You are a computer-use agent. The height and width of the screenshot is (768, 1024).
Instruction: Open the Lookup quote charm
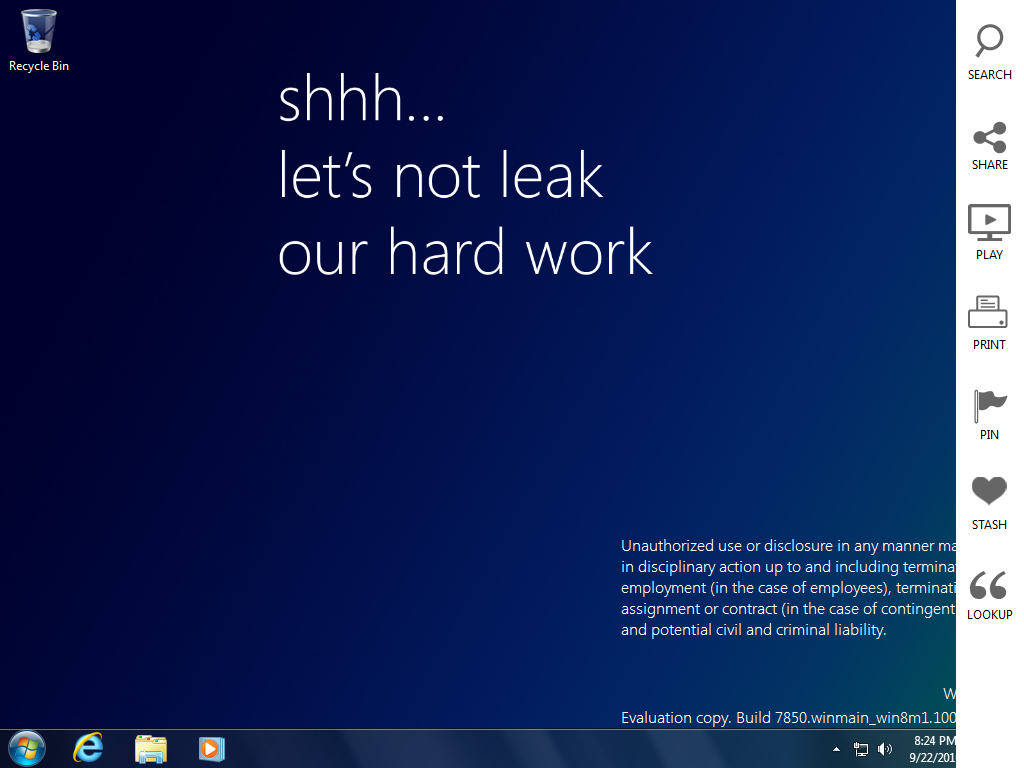[x=989, y=595]
